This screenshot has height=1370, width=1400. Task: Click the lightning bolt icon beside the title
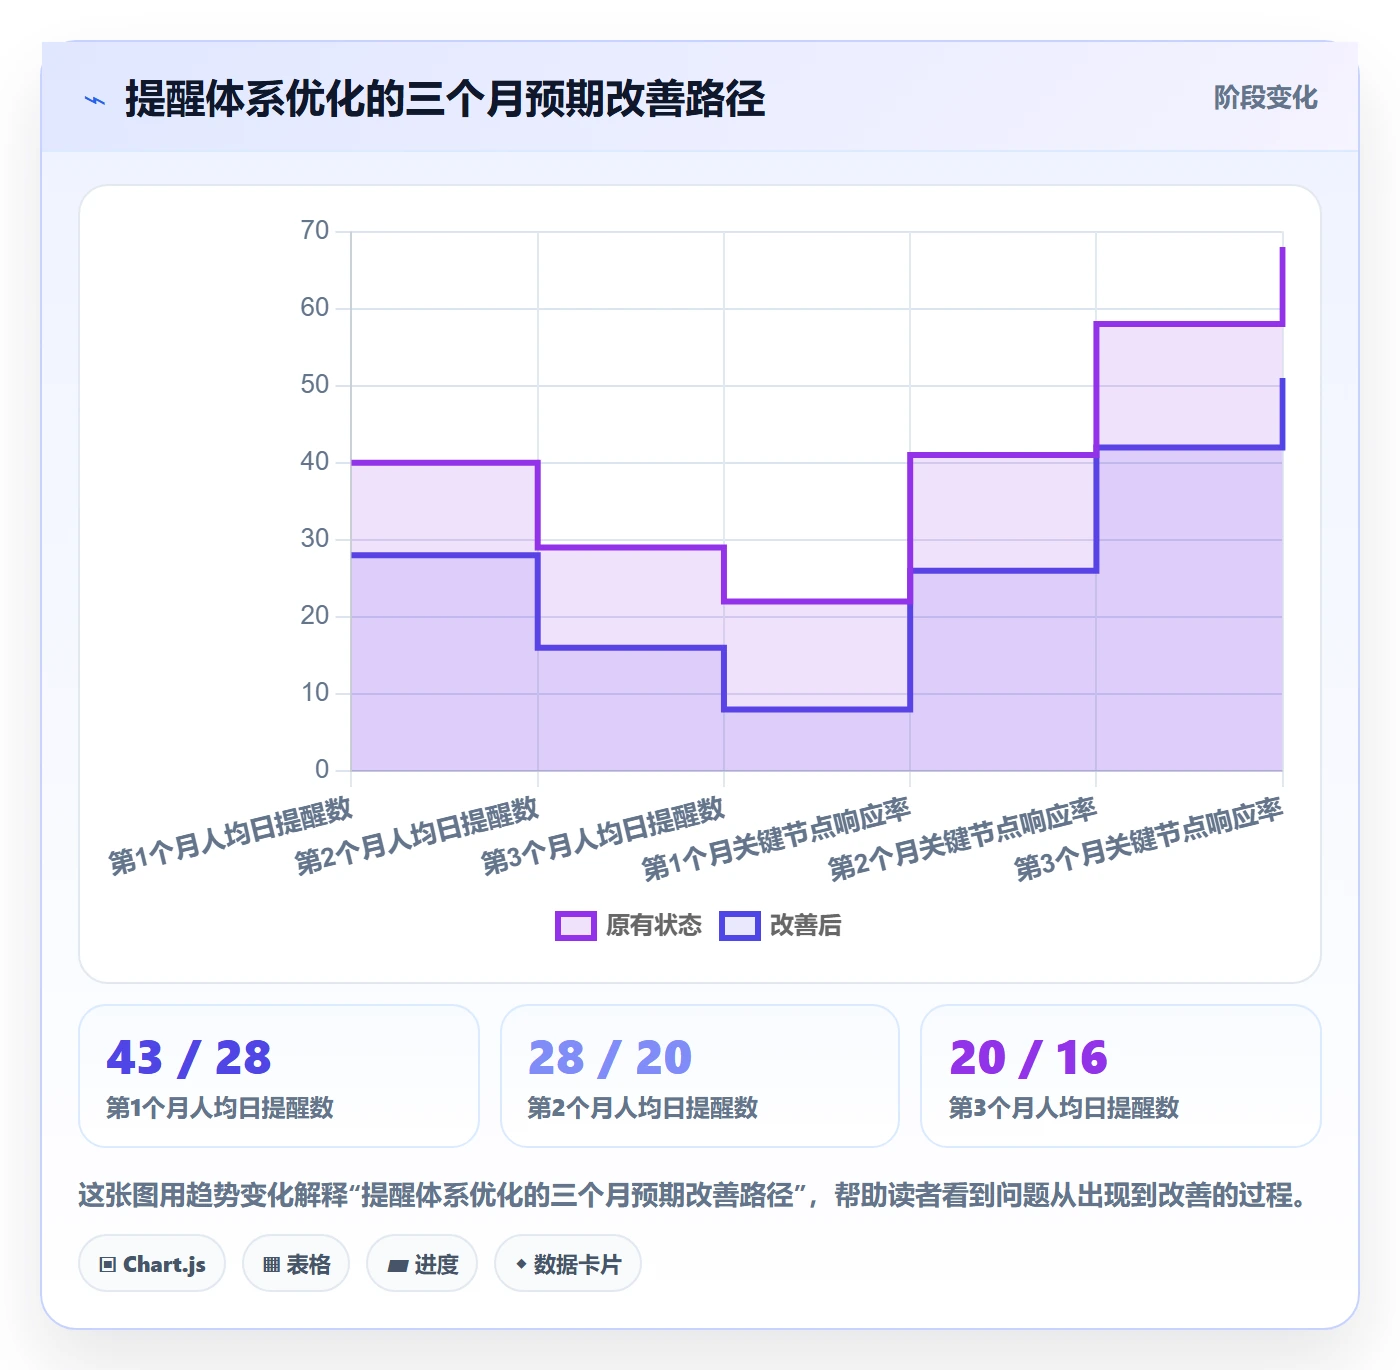click(95, 100)
